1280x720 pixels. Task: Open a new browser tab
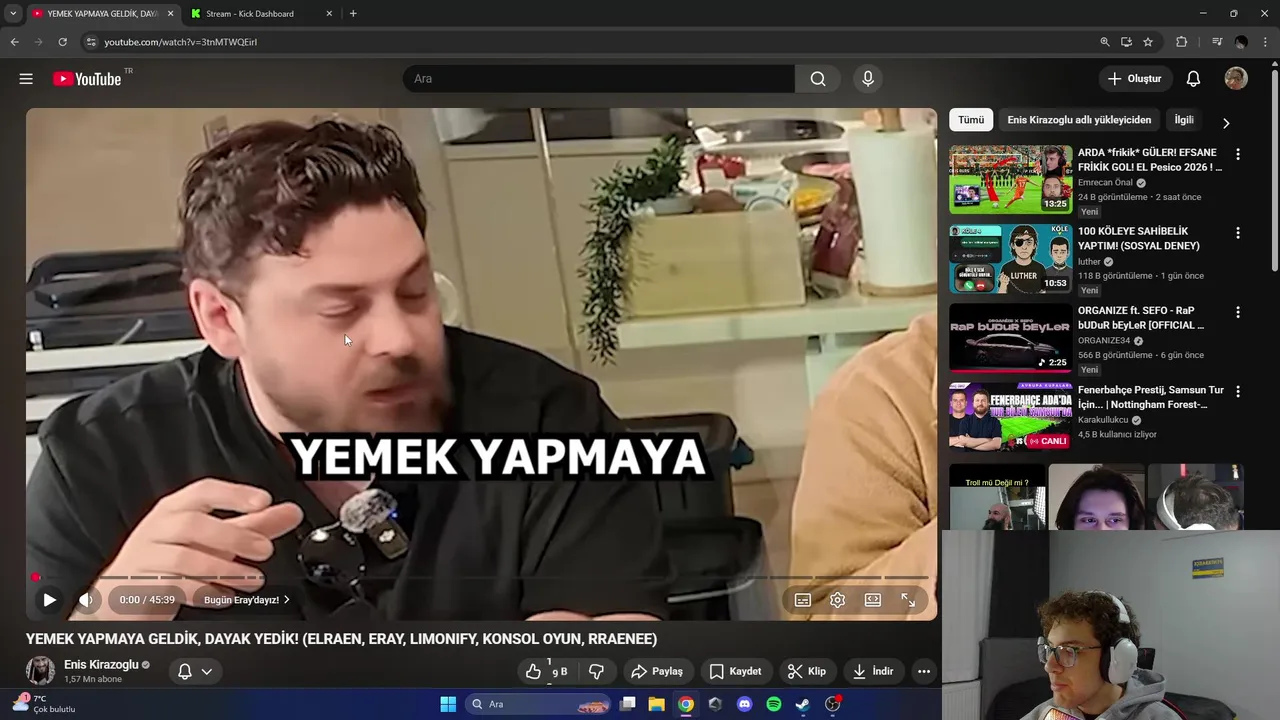tap(353, 14)
